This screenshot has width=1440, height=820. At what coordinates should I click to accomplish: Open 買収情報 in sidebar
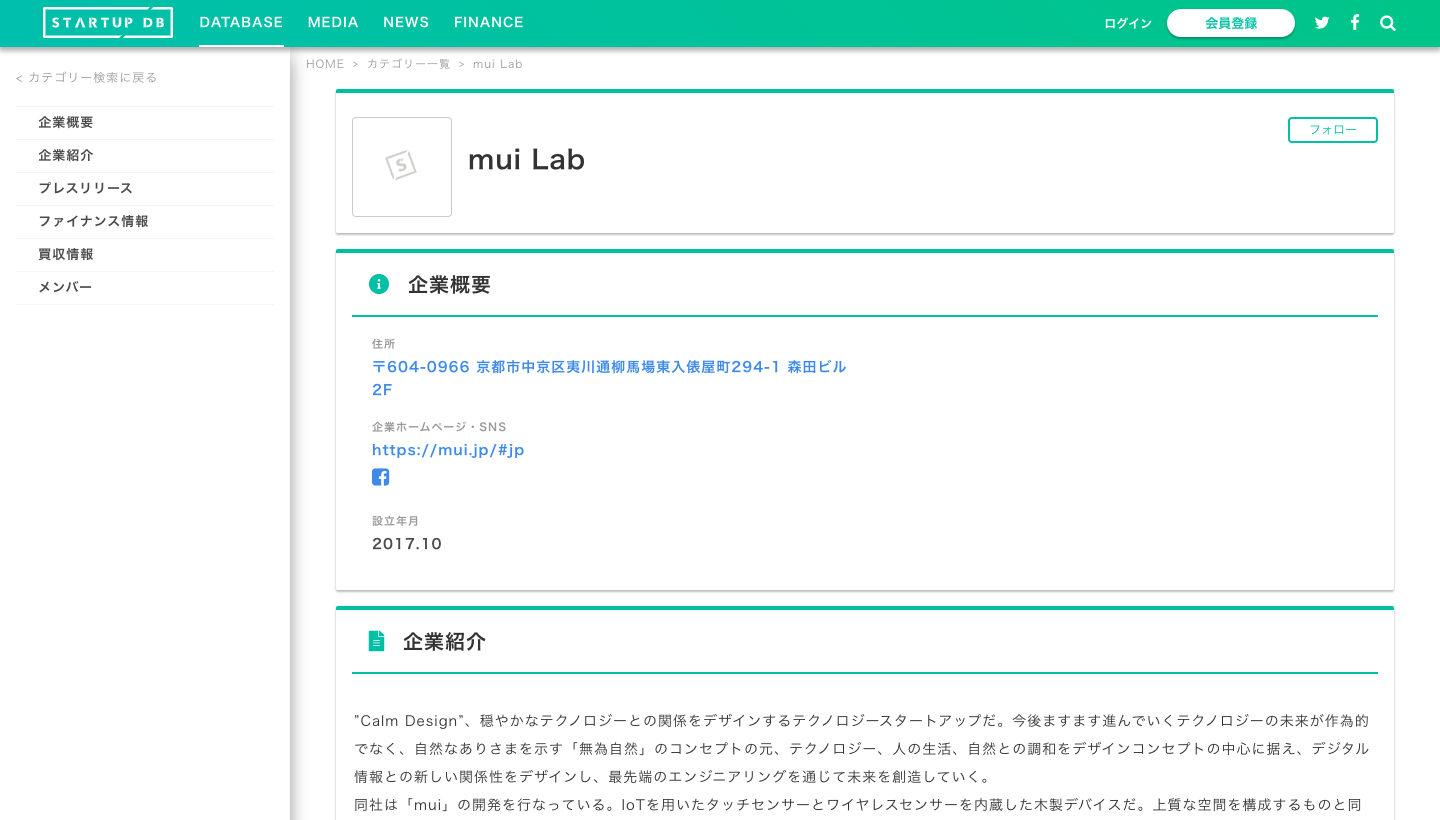tap(145, 254)
